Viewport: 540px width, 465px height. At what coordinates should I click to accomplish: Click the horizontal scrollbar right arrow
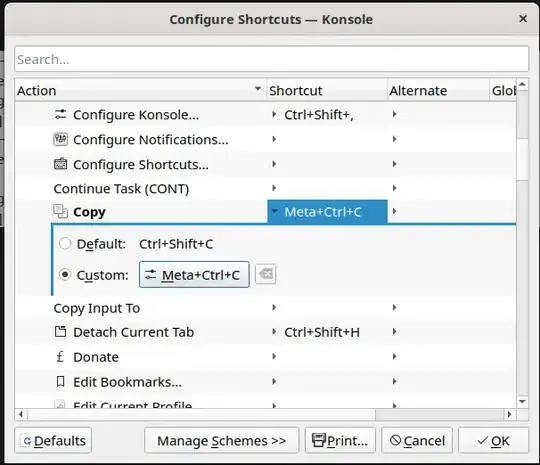509,414
